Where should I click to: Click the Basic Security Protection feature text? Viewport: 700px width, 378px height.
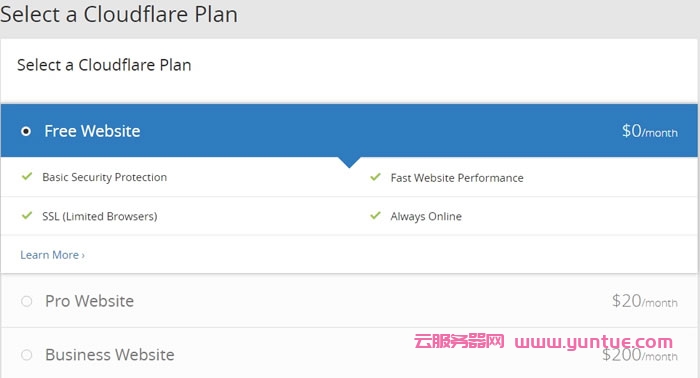tap(104, 177)
